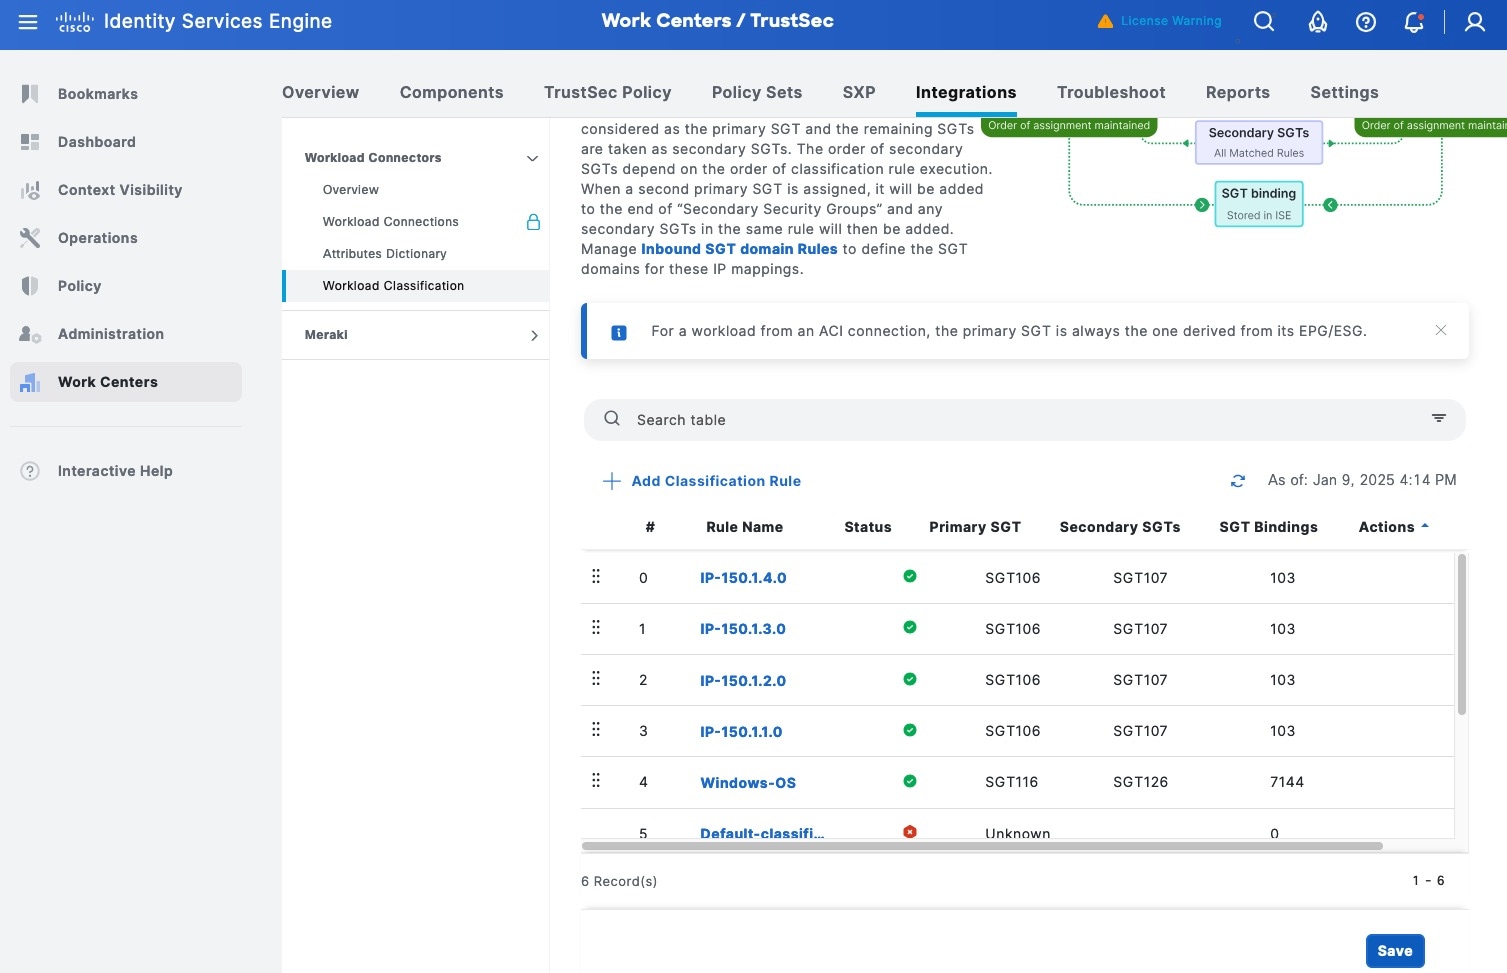Click the search magnifier in header
1507x973 pixels.
[1264, 22]
